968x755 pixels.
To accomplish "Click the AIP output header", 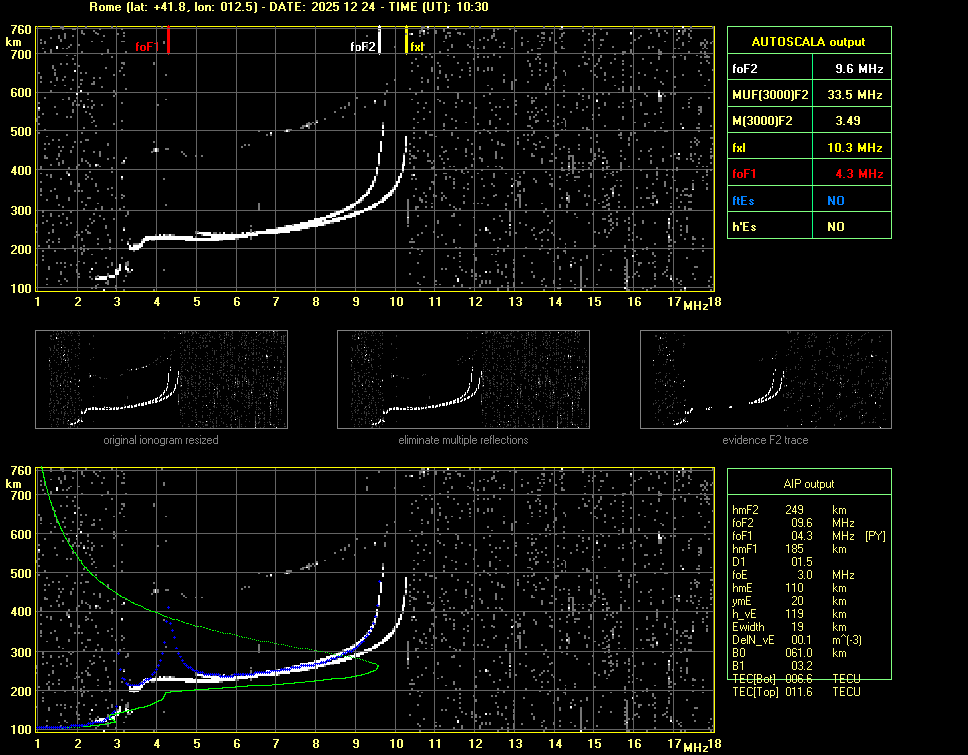I will click(x=808, y=484).
